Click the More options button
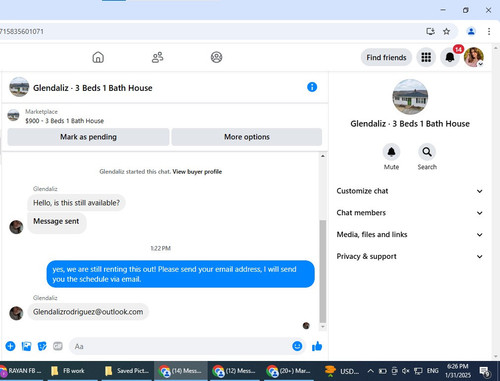 [247, 137]
